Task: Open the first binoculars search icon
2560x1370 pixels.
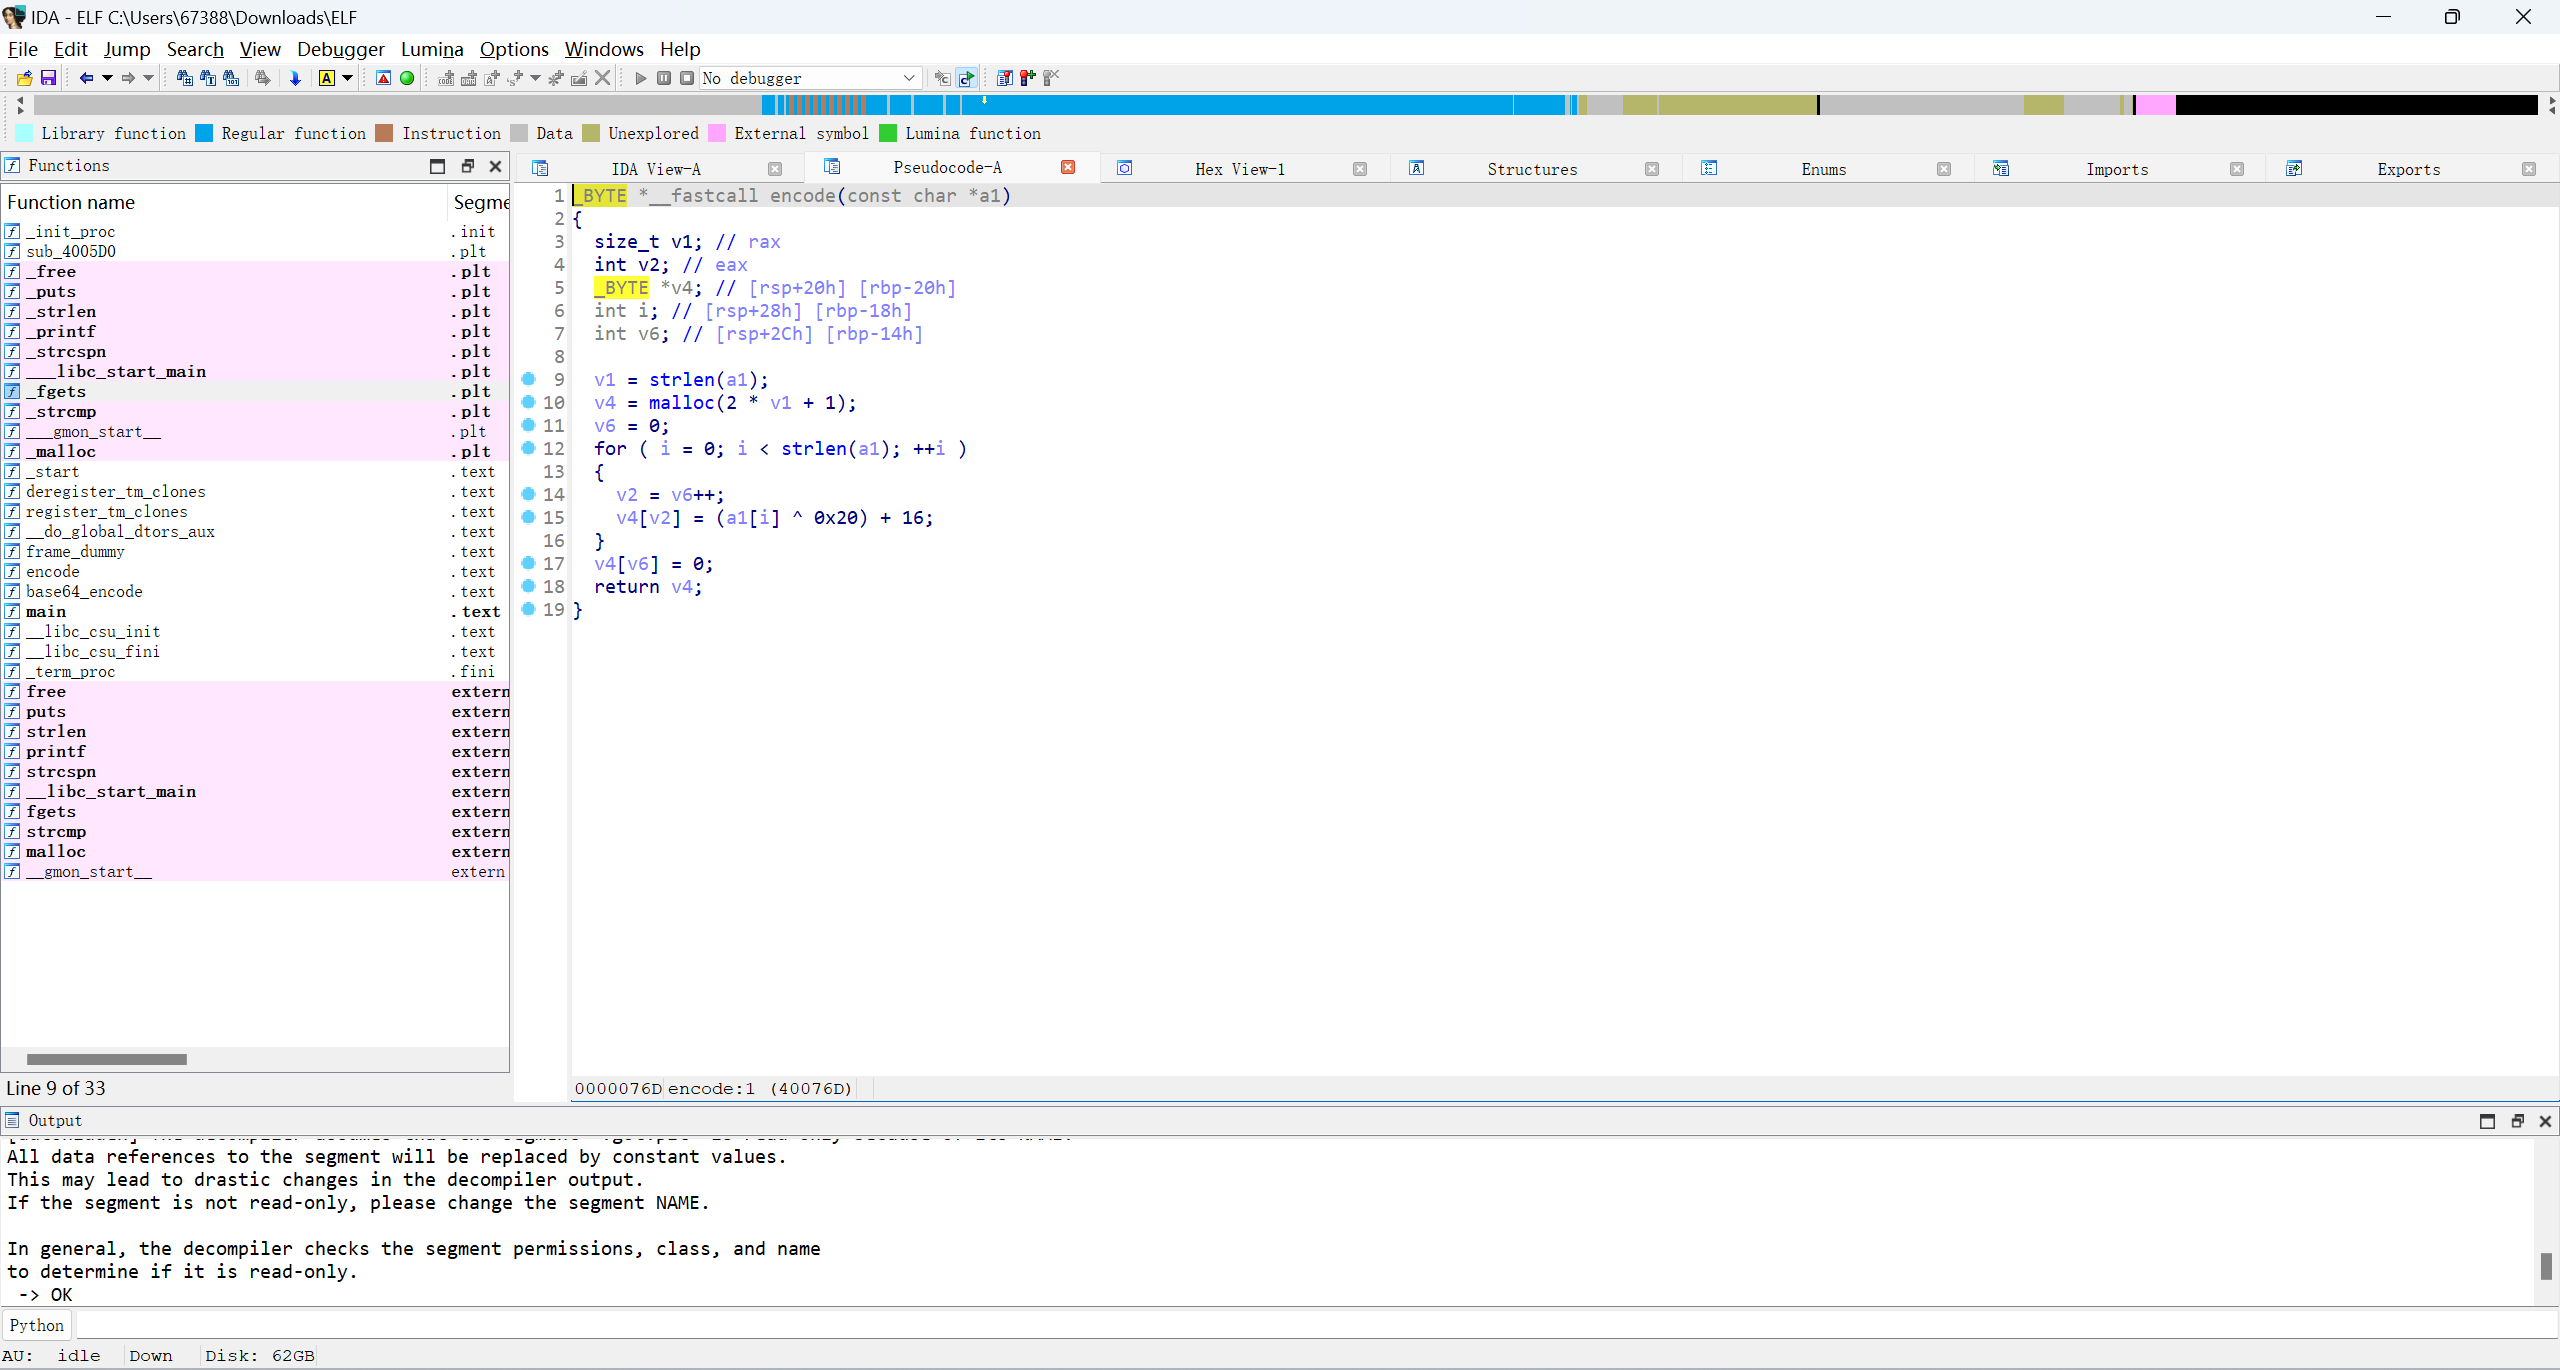Action: 184,78
